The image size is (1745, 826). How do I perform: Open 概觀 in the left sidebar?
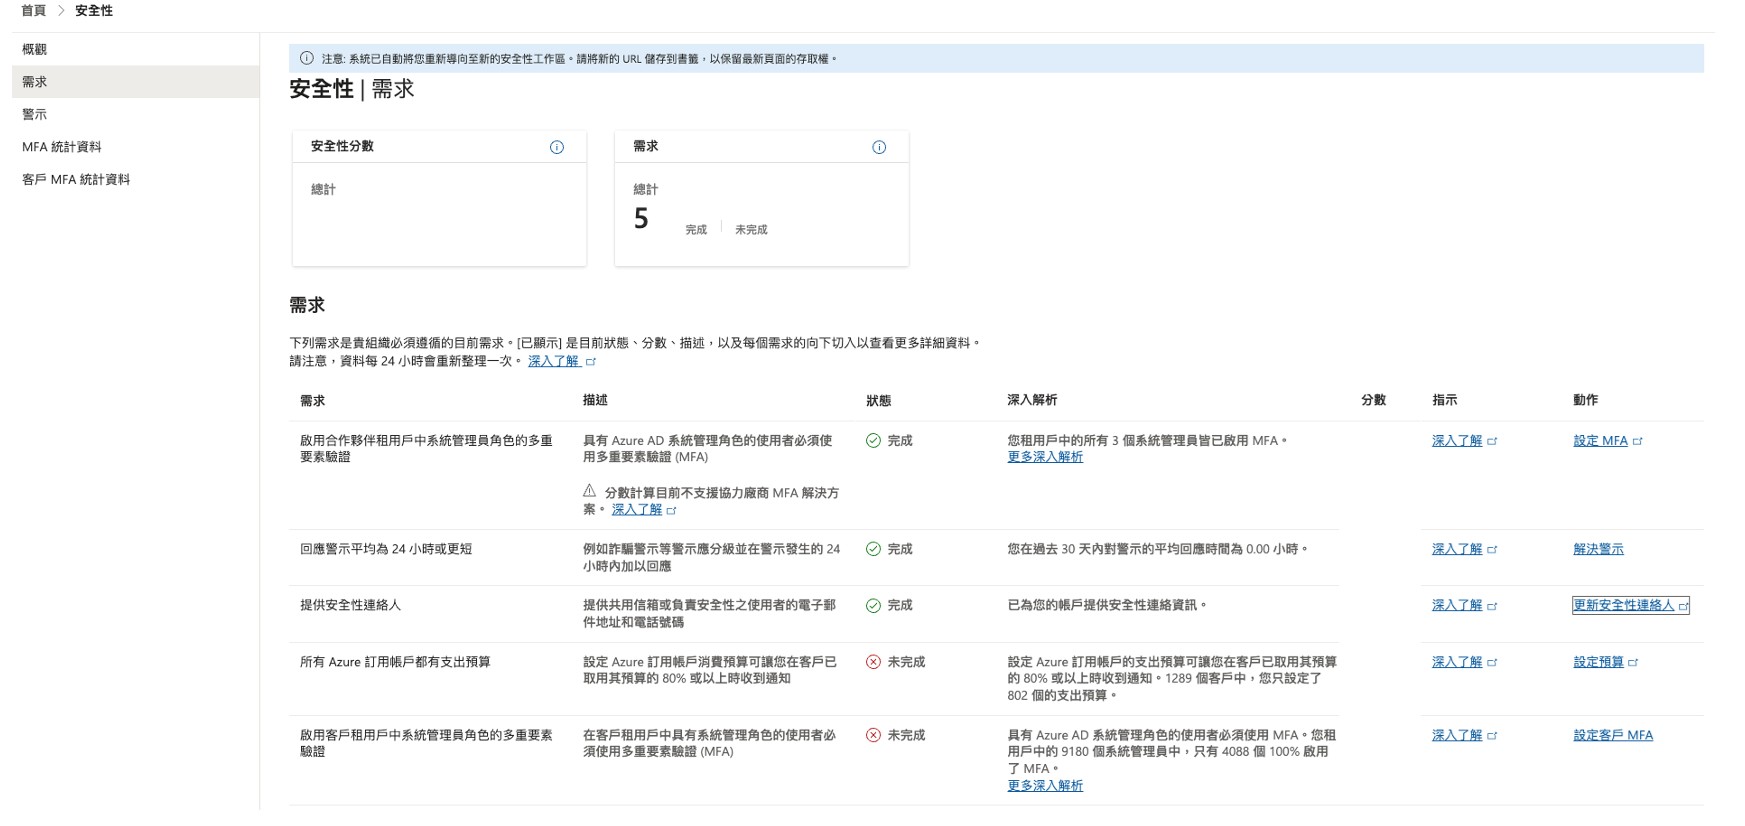35,49
